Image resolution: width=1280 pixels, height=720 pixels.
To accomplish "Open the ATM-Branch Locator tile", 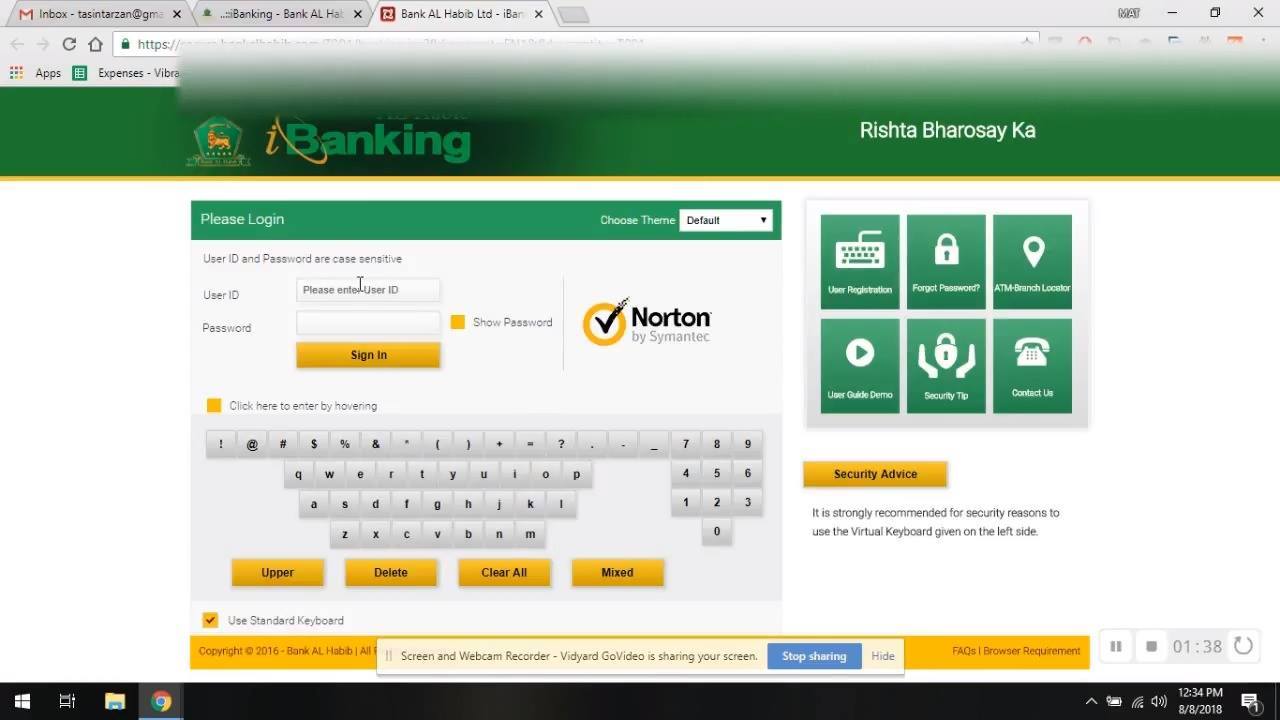I will click(1032, 262).
